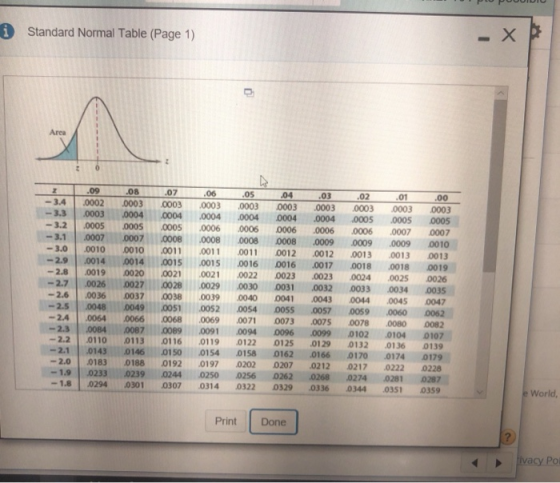560x483 pixels.
Task: Click value .0359 in row -1.8
Action: pos(430,390)
